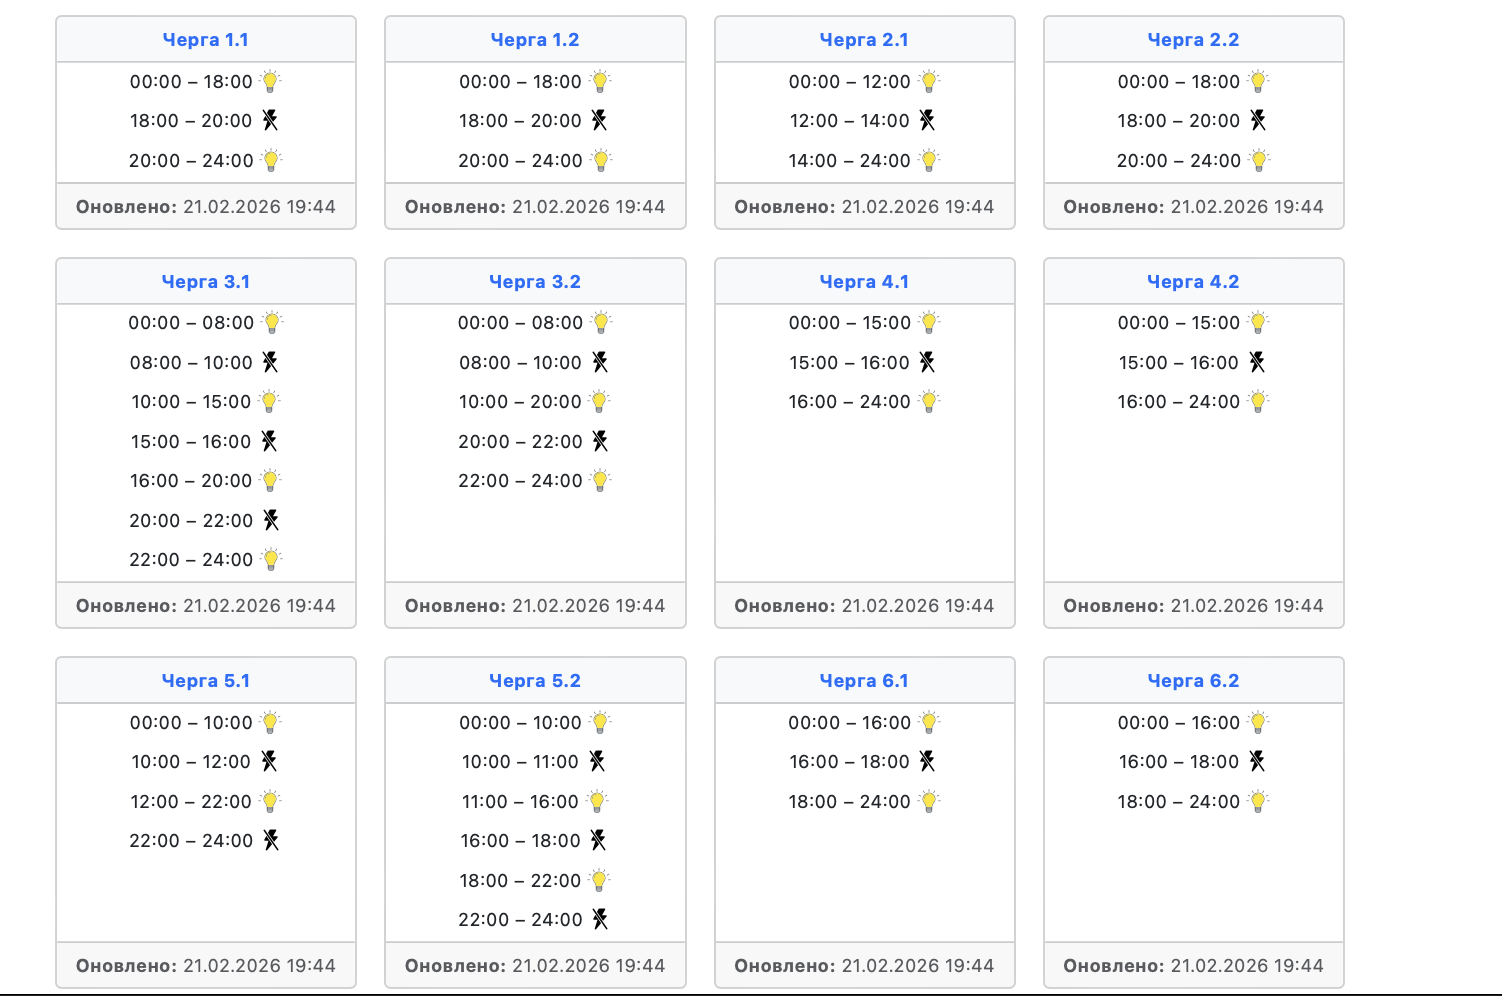This screenshot has width=1502, height=996.
Task: Open the Черга 6.2 queue link
Action: (x=1193, y=681)
